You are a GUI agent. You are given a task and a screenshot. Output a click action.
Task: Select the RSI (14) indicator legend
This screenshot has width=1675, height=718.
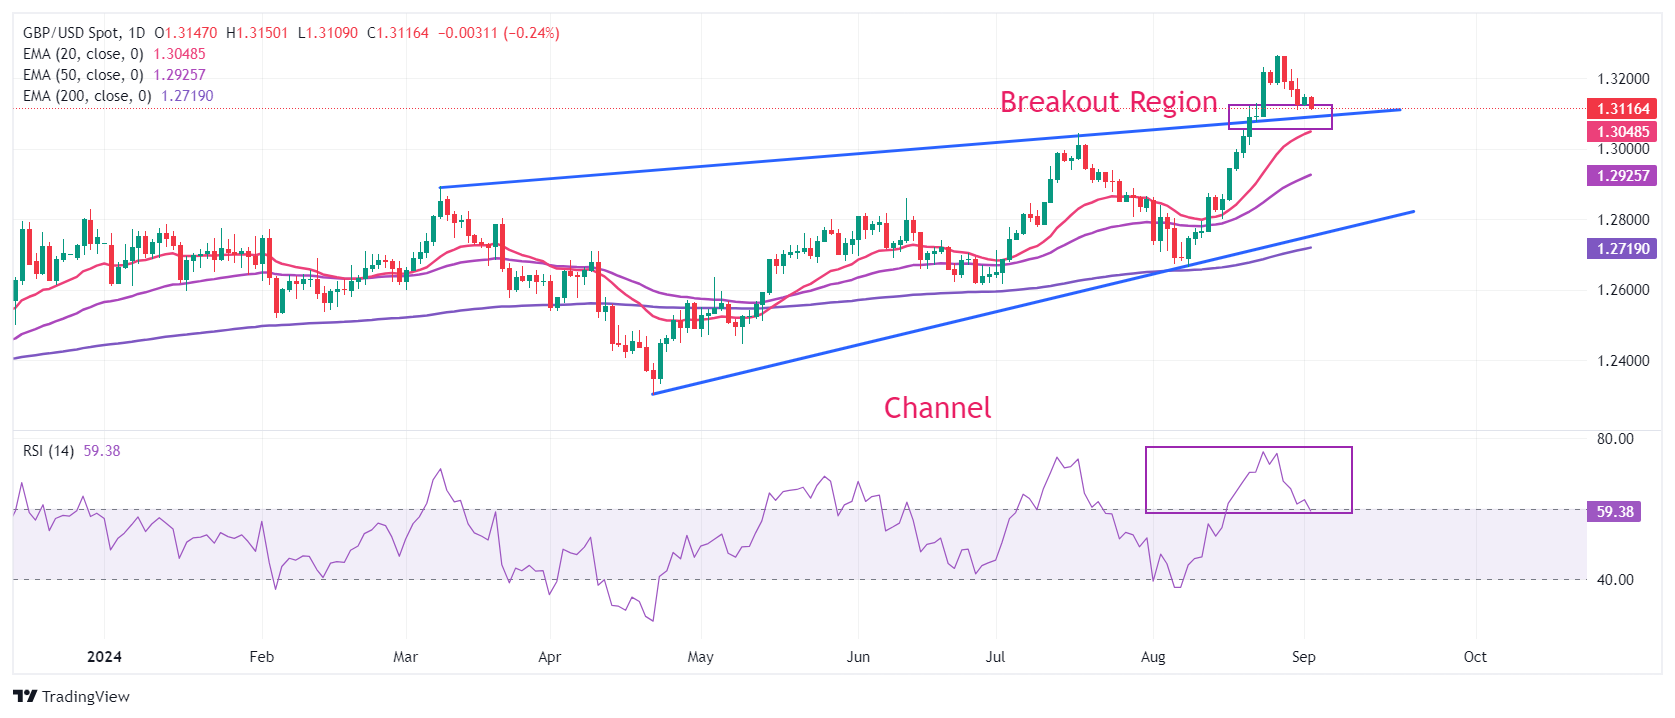point(71,451)
